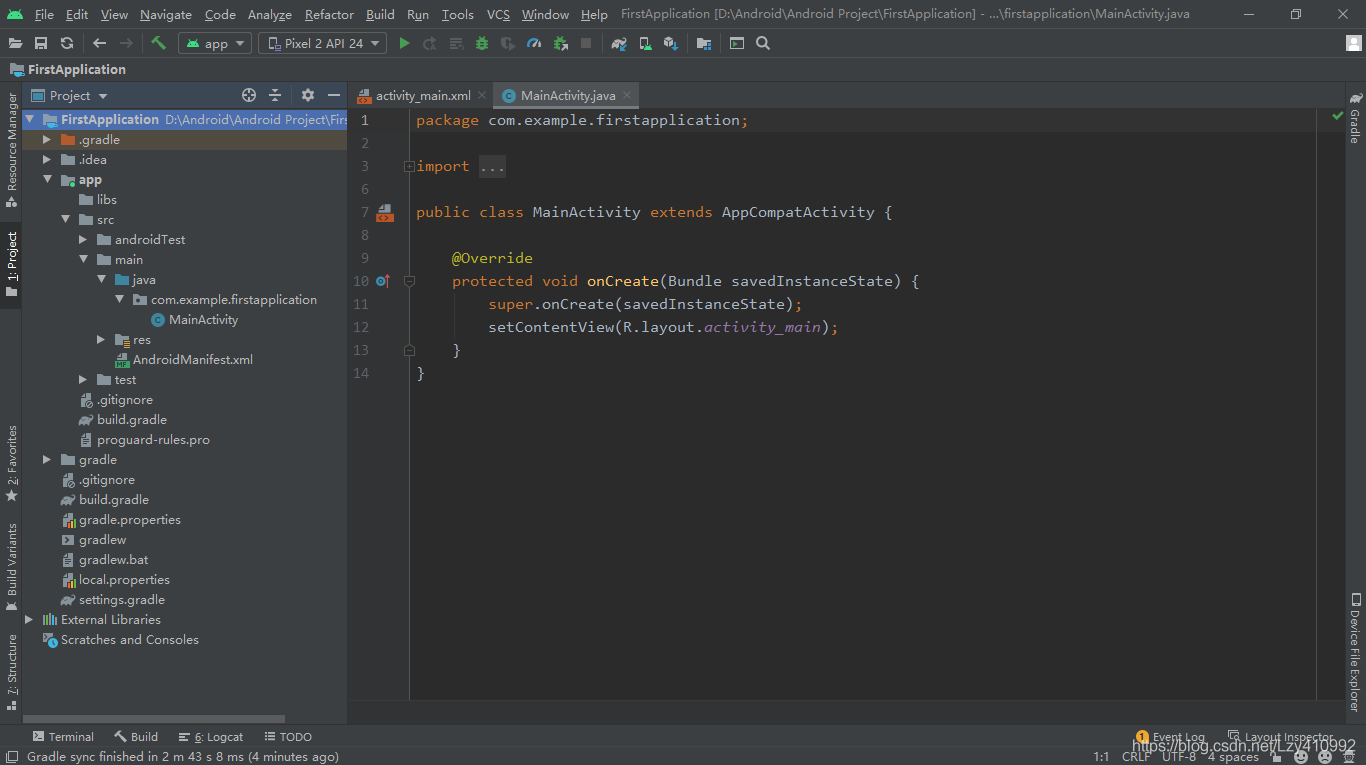
Task: Click locate-file target icon in Project panel
Action: pos(249,95)
